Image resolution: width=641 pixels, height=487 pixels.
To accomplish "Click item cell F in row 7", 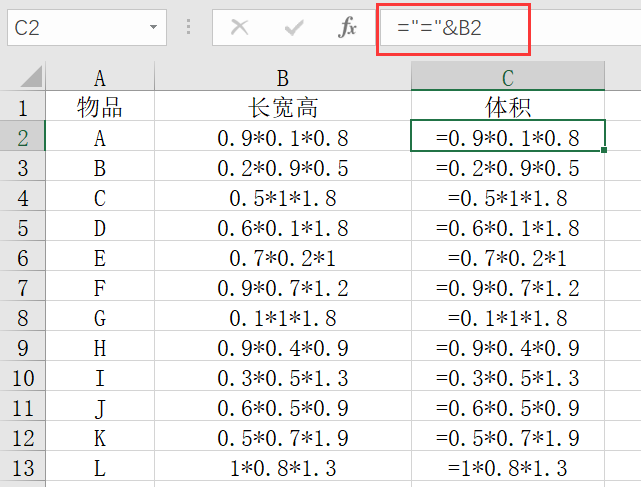I will (100, 286).
